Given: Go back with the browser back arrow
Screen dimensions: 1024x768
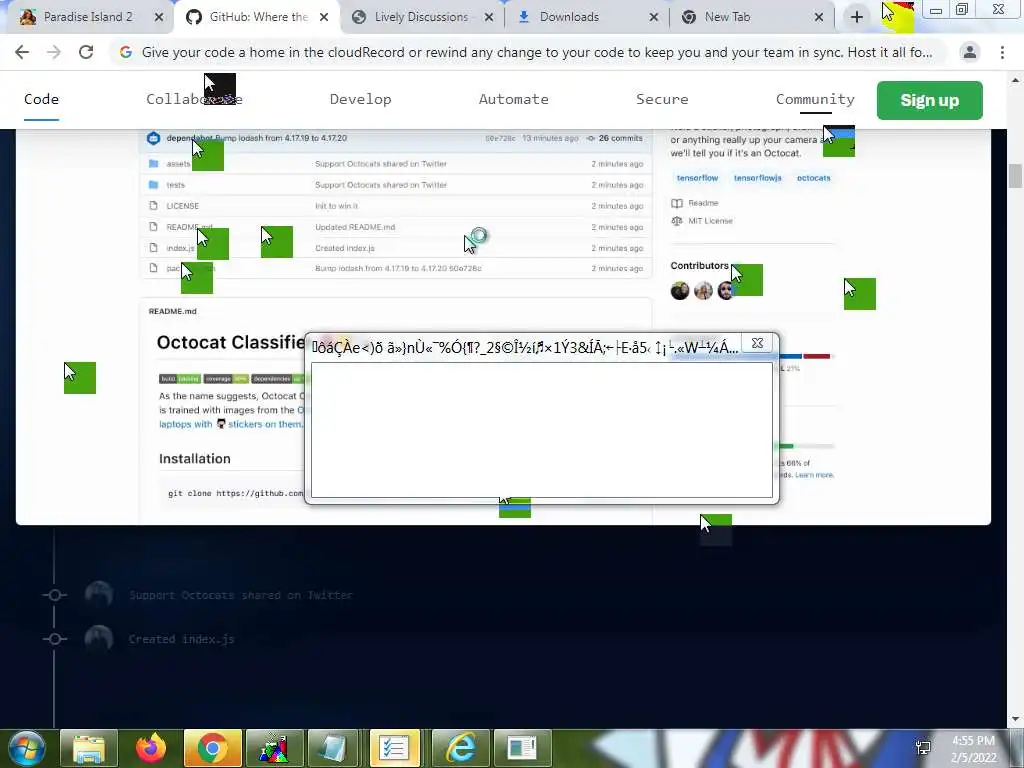Looking at the screenshot, I should click(x=22, y=52).
